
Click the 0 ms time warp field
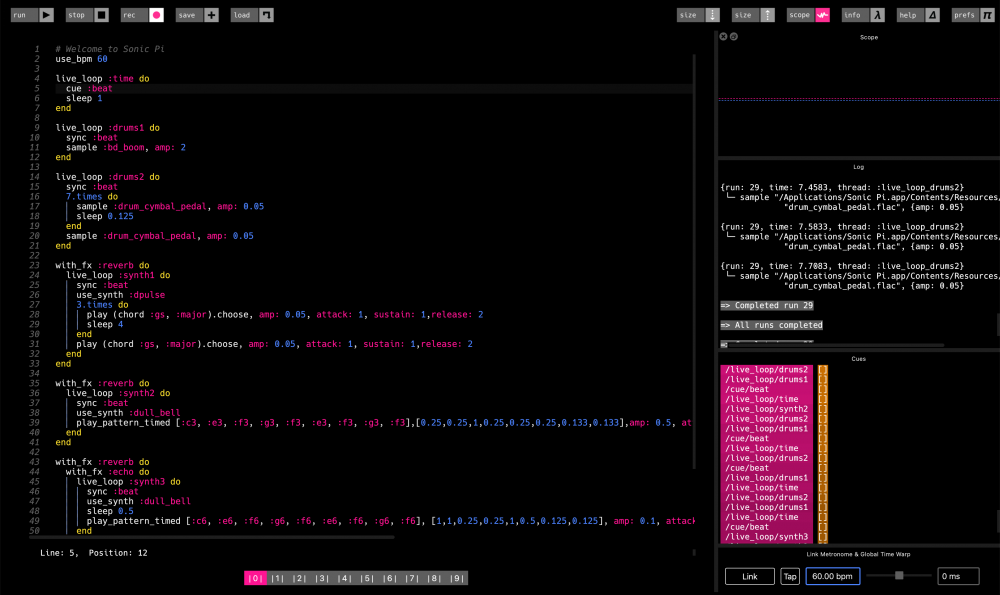point(958,576)
